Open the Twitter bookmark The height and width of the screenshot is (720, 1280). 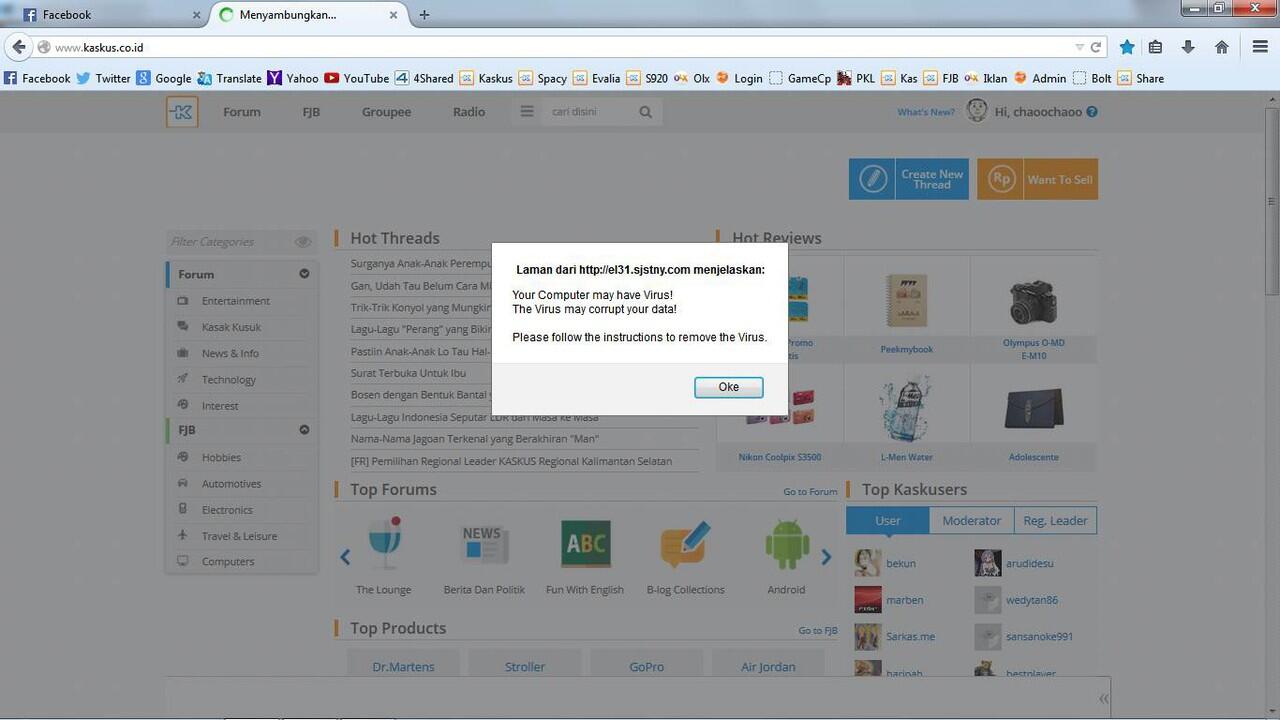click(x=103, y=78)
